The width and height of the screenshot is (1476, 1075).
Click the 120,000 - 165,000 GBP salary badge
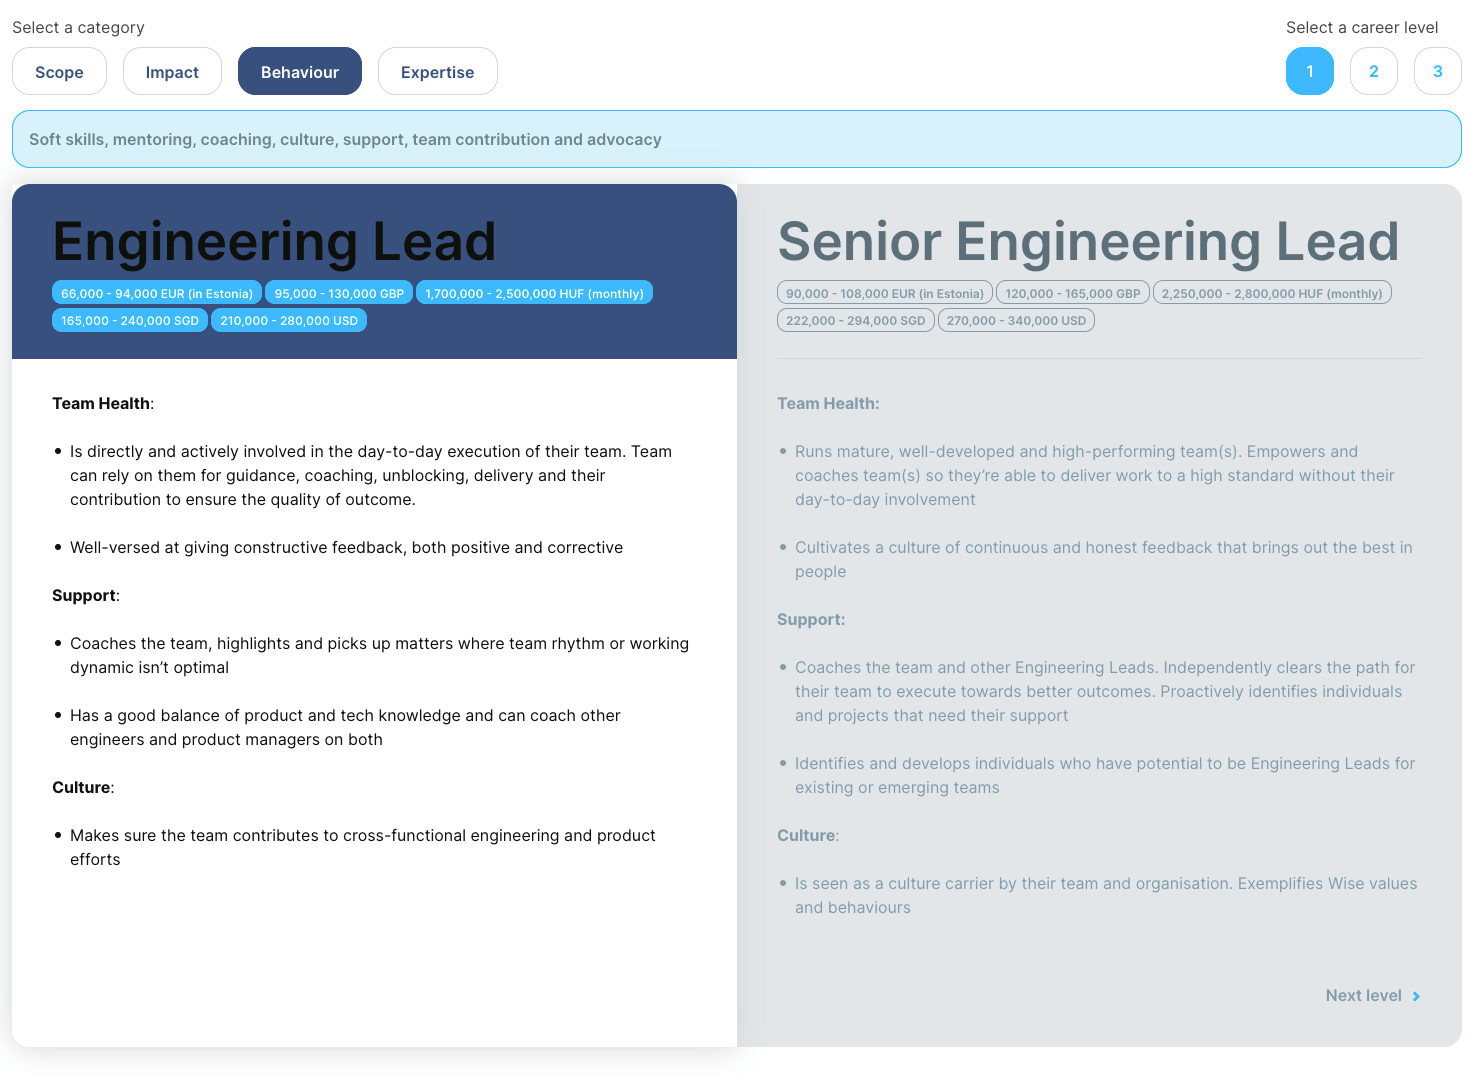[x=1072, y=293]
